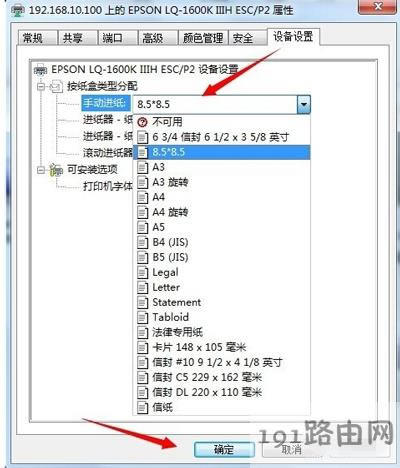This screenshot has height=468, width=400.
Task: Open the 手动进纸 paper size dropdown arrow
Action: click(303, 104)
